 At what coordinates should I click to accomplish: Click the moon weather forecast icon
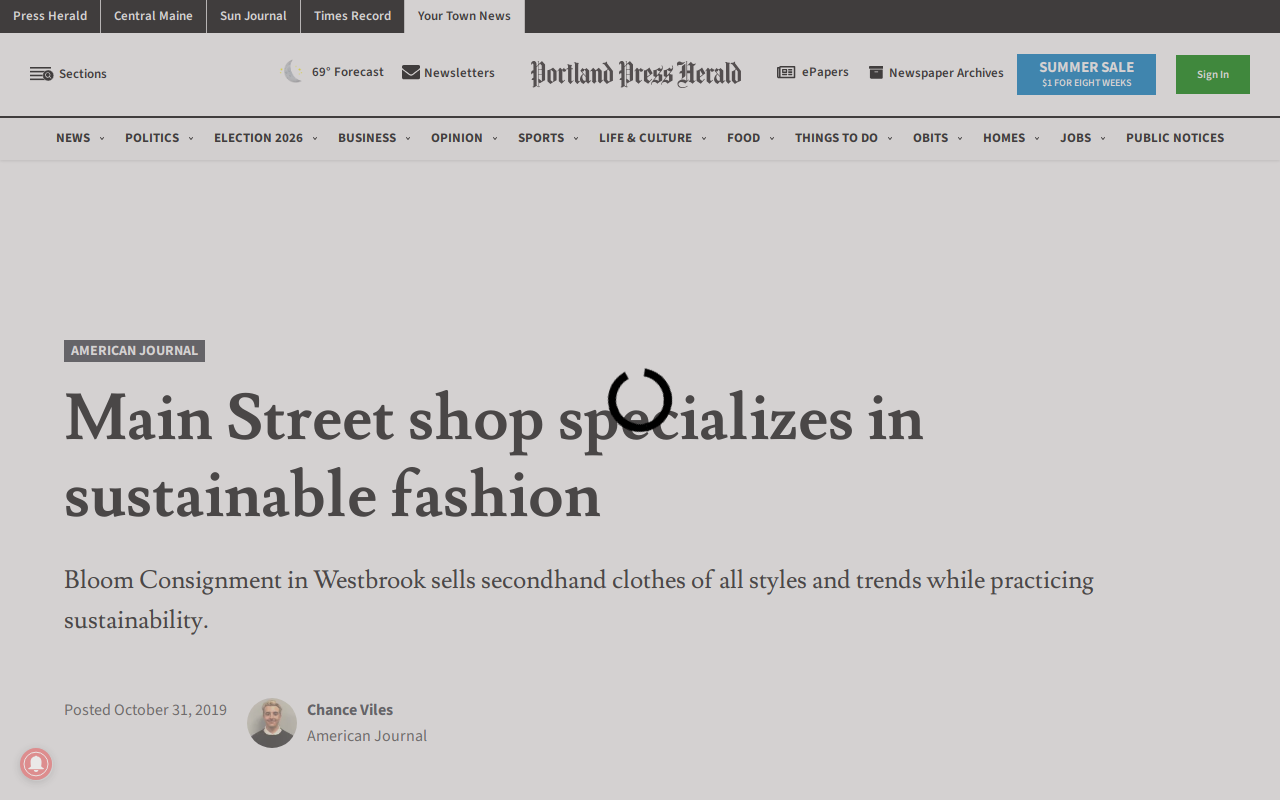pyautogui.click(x=293, y=72)
